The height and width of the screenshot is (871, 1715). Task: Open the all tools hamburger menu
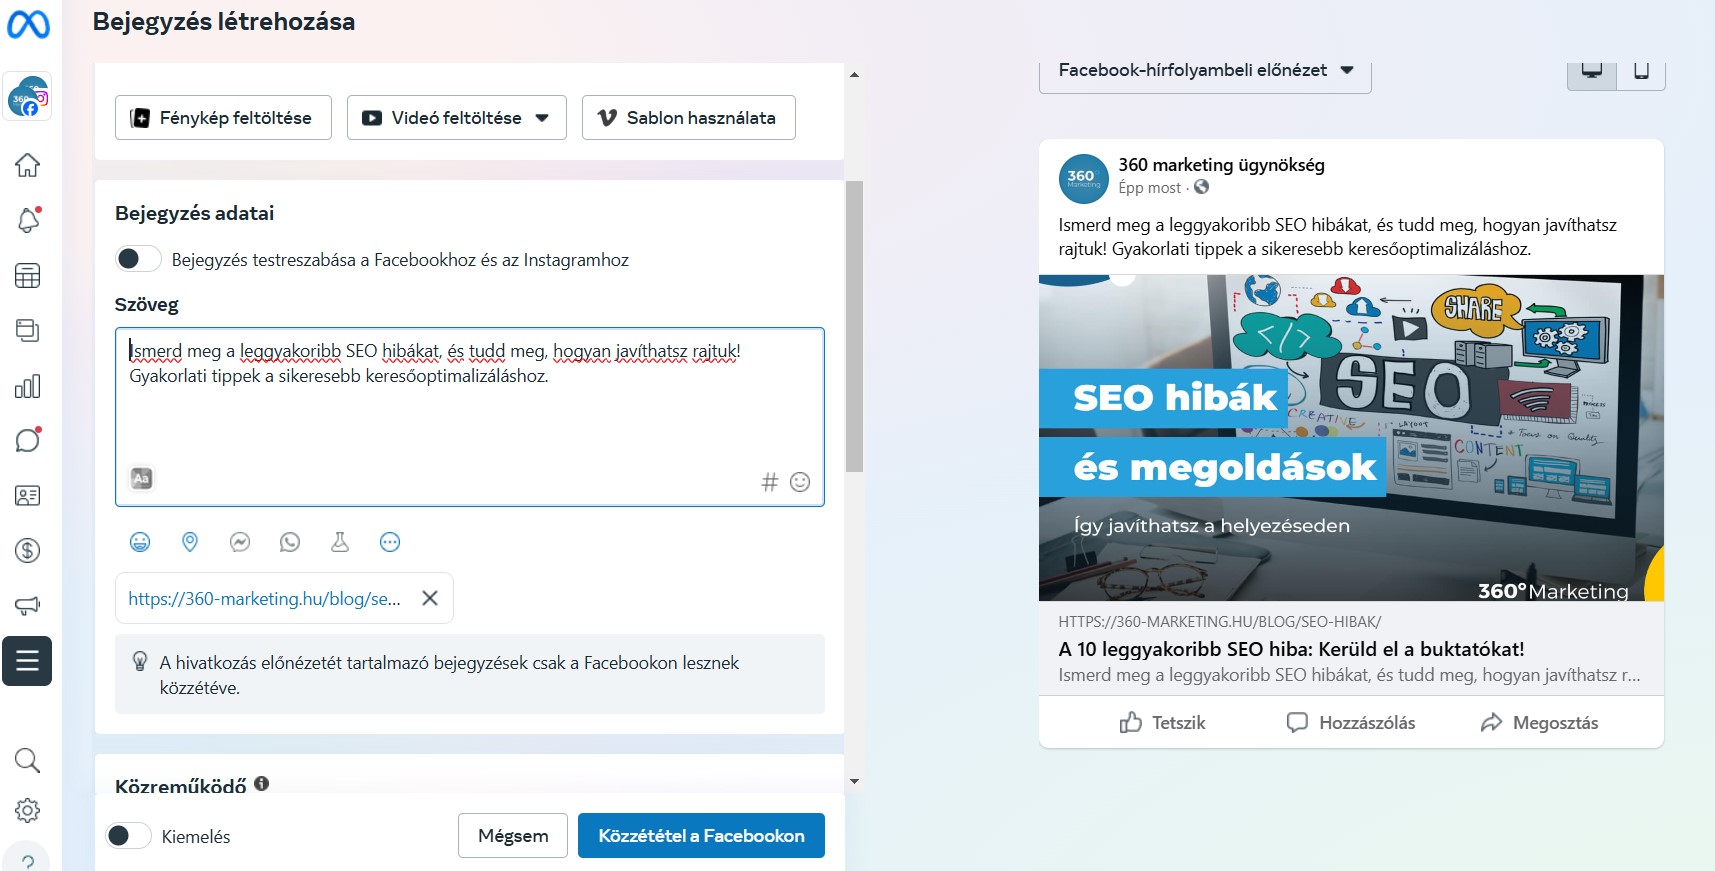point(27,661)
